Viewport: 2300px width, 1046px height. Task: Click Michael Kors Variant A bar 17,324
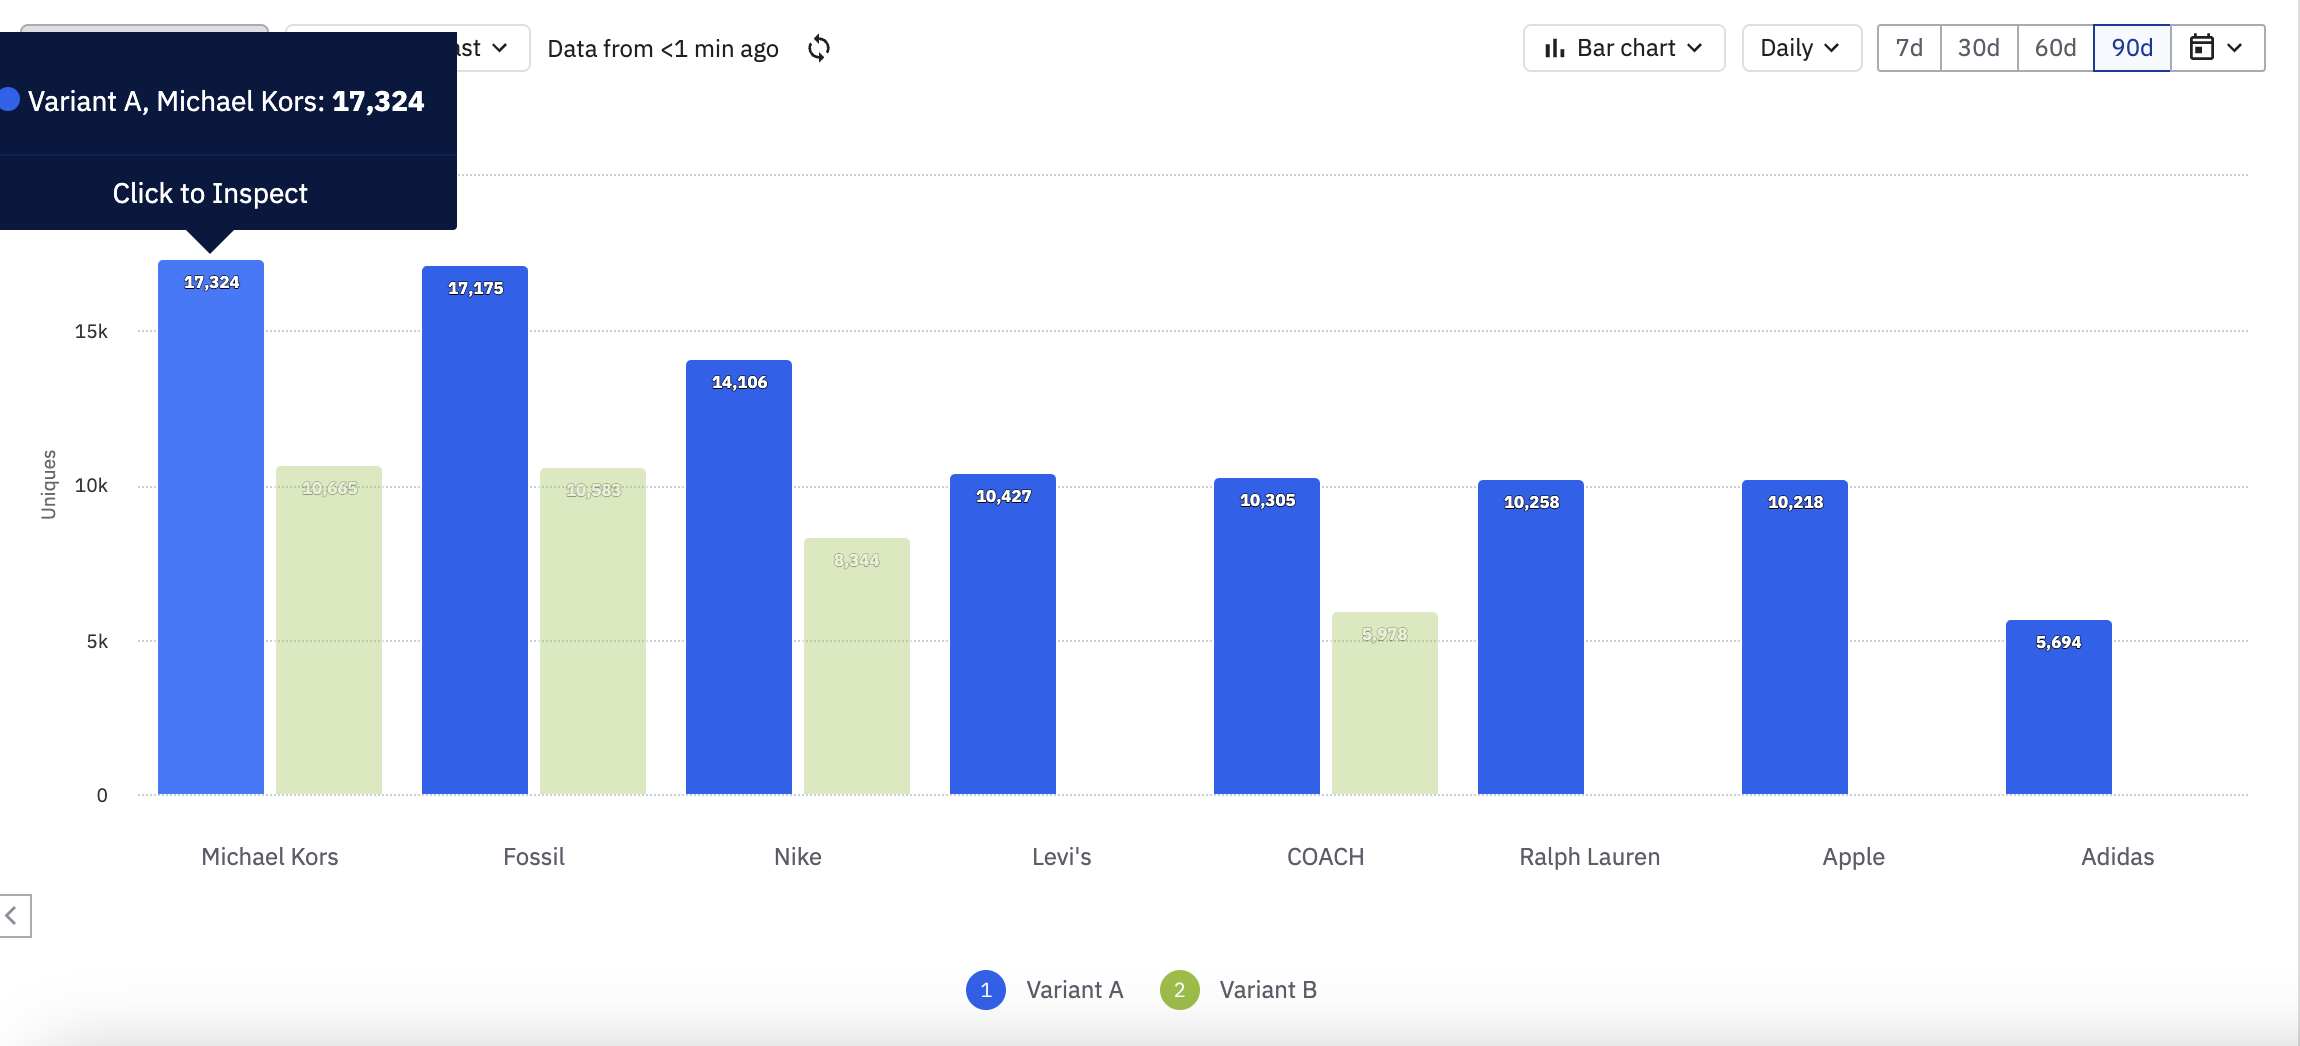click(x=211, y=527)
